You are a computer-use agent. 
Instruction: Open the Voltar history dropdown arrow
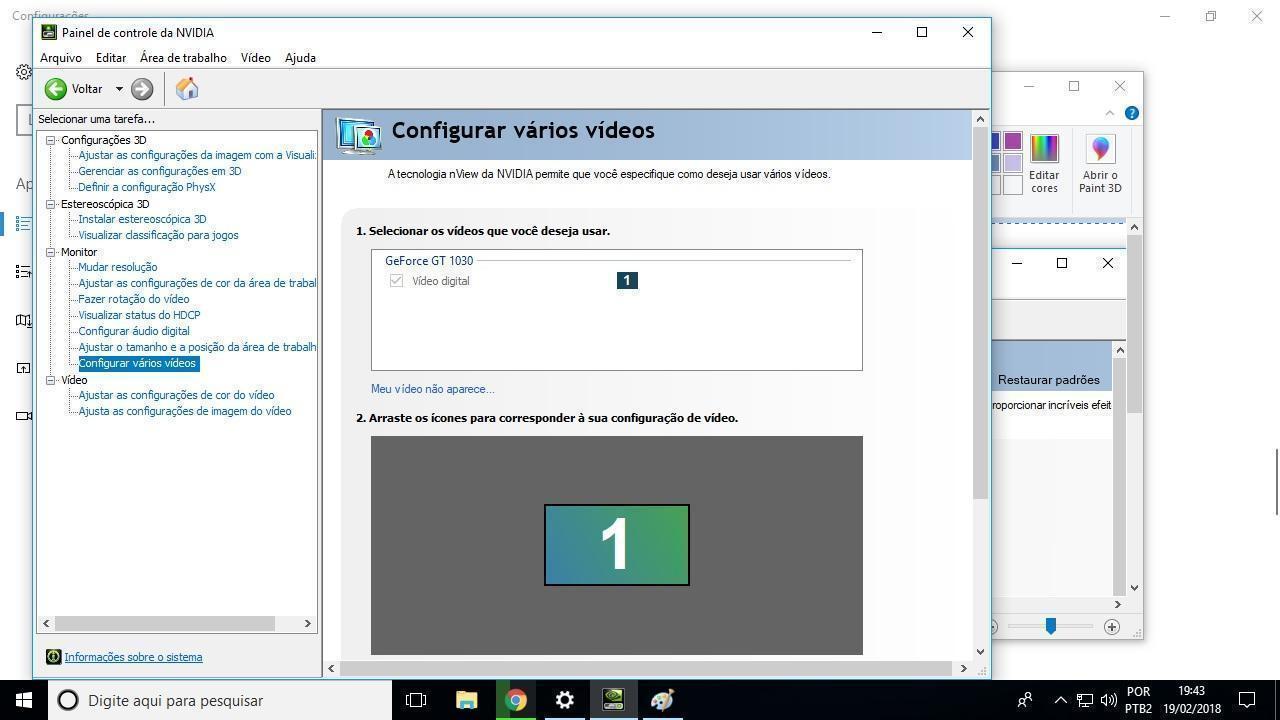[x=119, y=89]
